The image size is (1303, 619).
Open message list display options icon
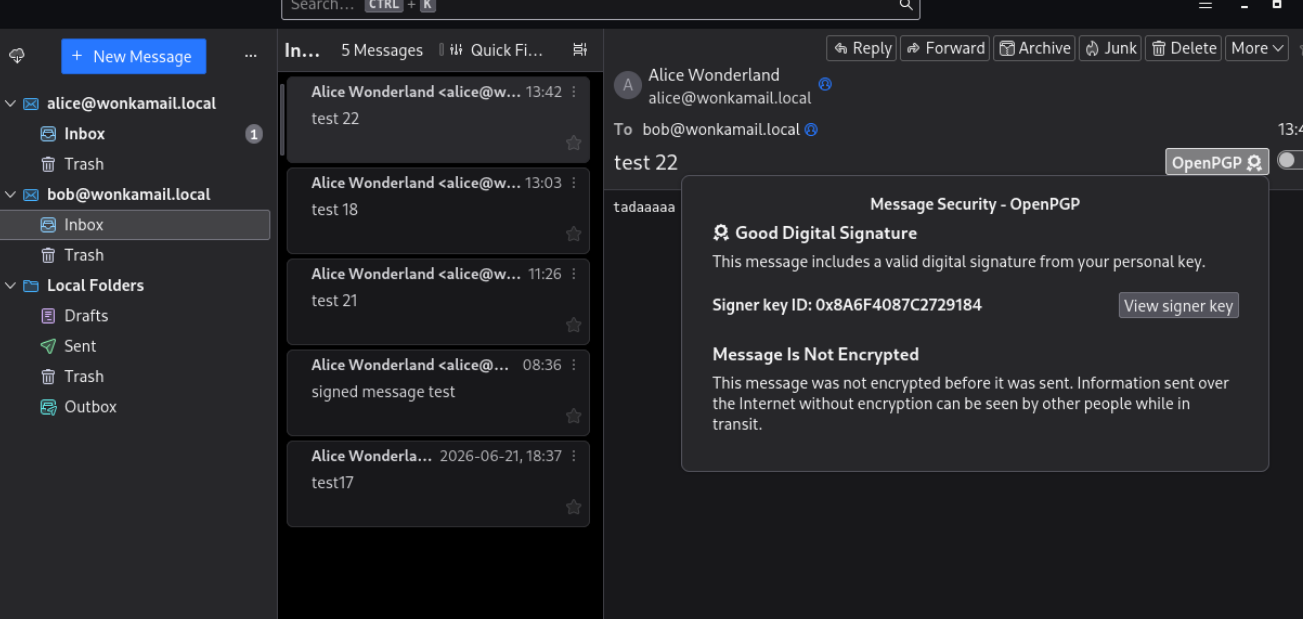(x=579, y=50)
